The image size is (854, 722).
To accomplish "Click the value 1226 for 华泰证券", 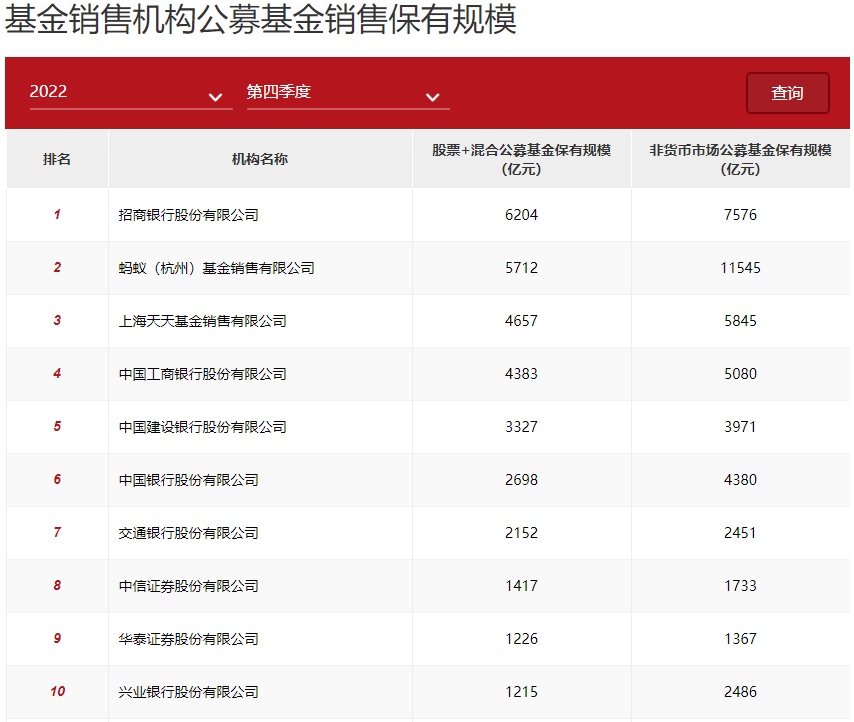I will click(x=521, y=639).
